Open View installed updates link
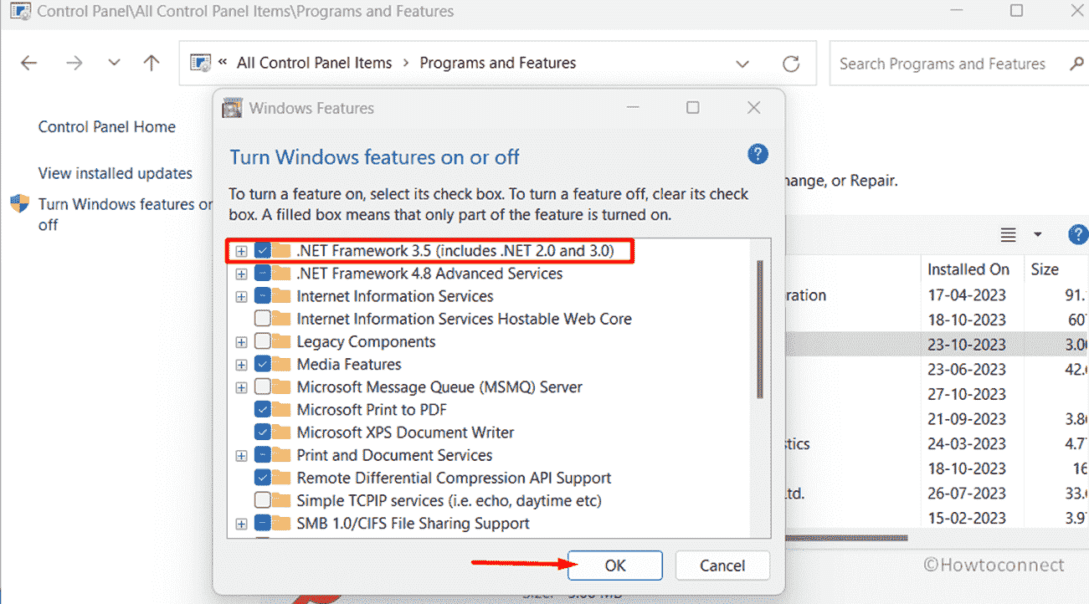This screenshot has height=604, width=1089. 115,173
